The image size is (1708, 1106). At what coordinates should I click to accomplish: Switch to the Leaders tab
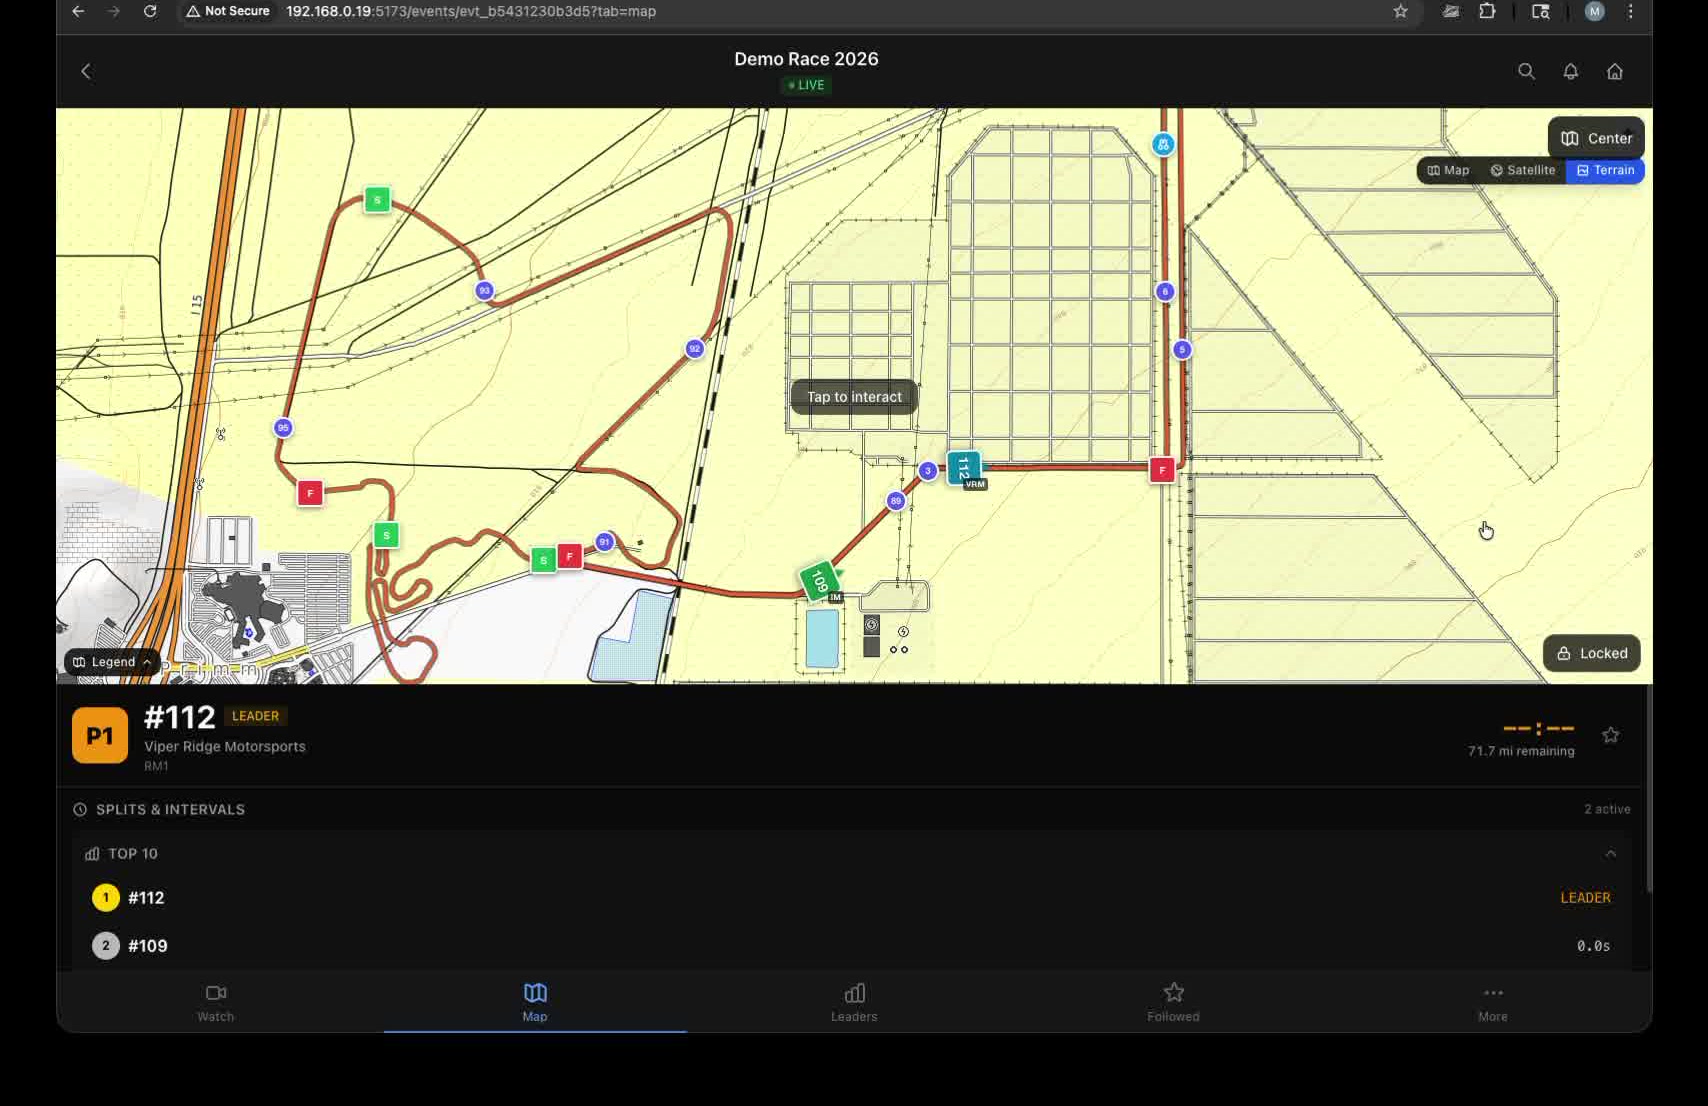[x=853, y=1000]
